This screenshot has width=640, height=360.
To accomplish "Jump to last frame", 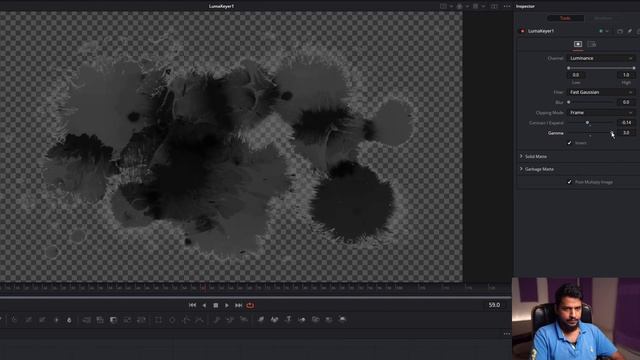I will coord(238,305).
